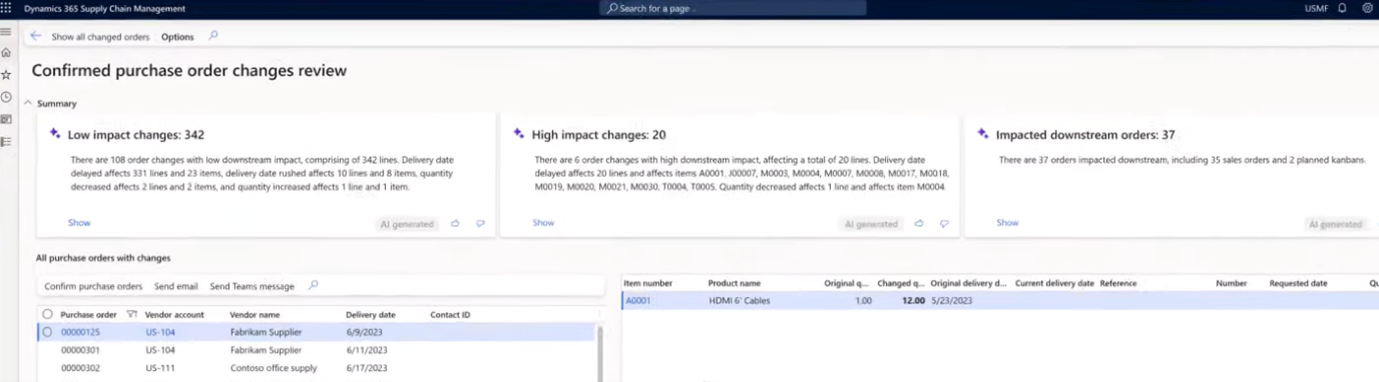Click Confirm purchase orders button
1379x382 pixels.
(x=93, y=286)
